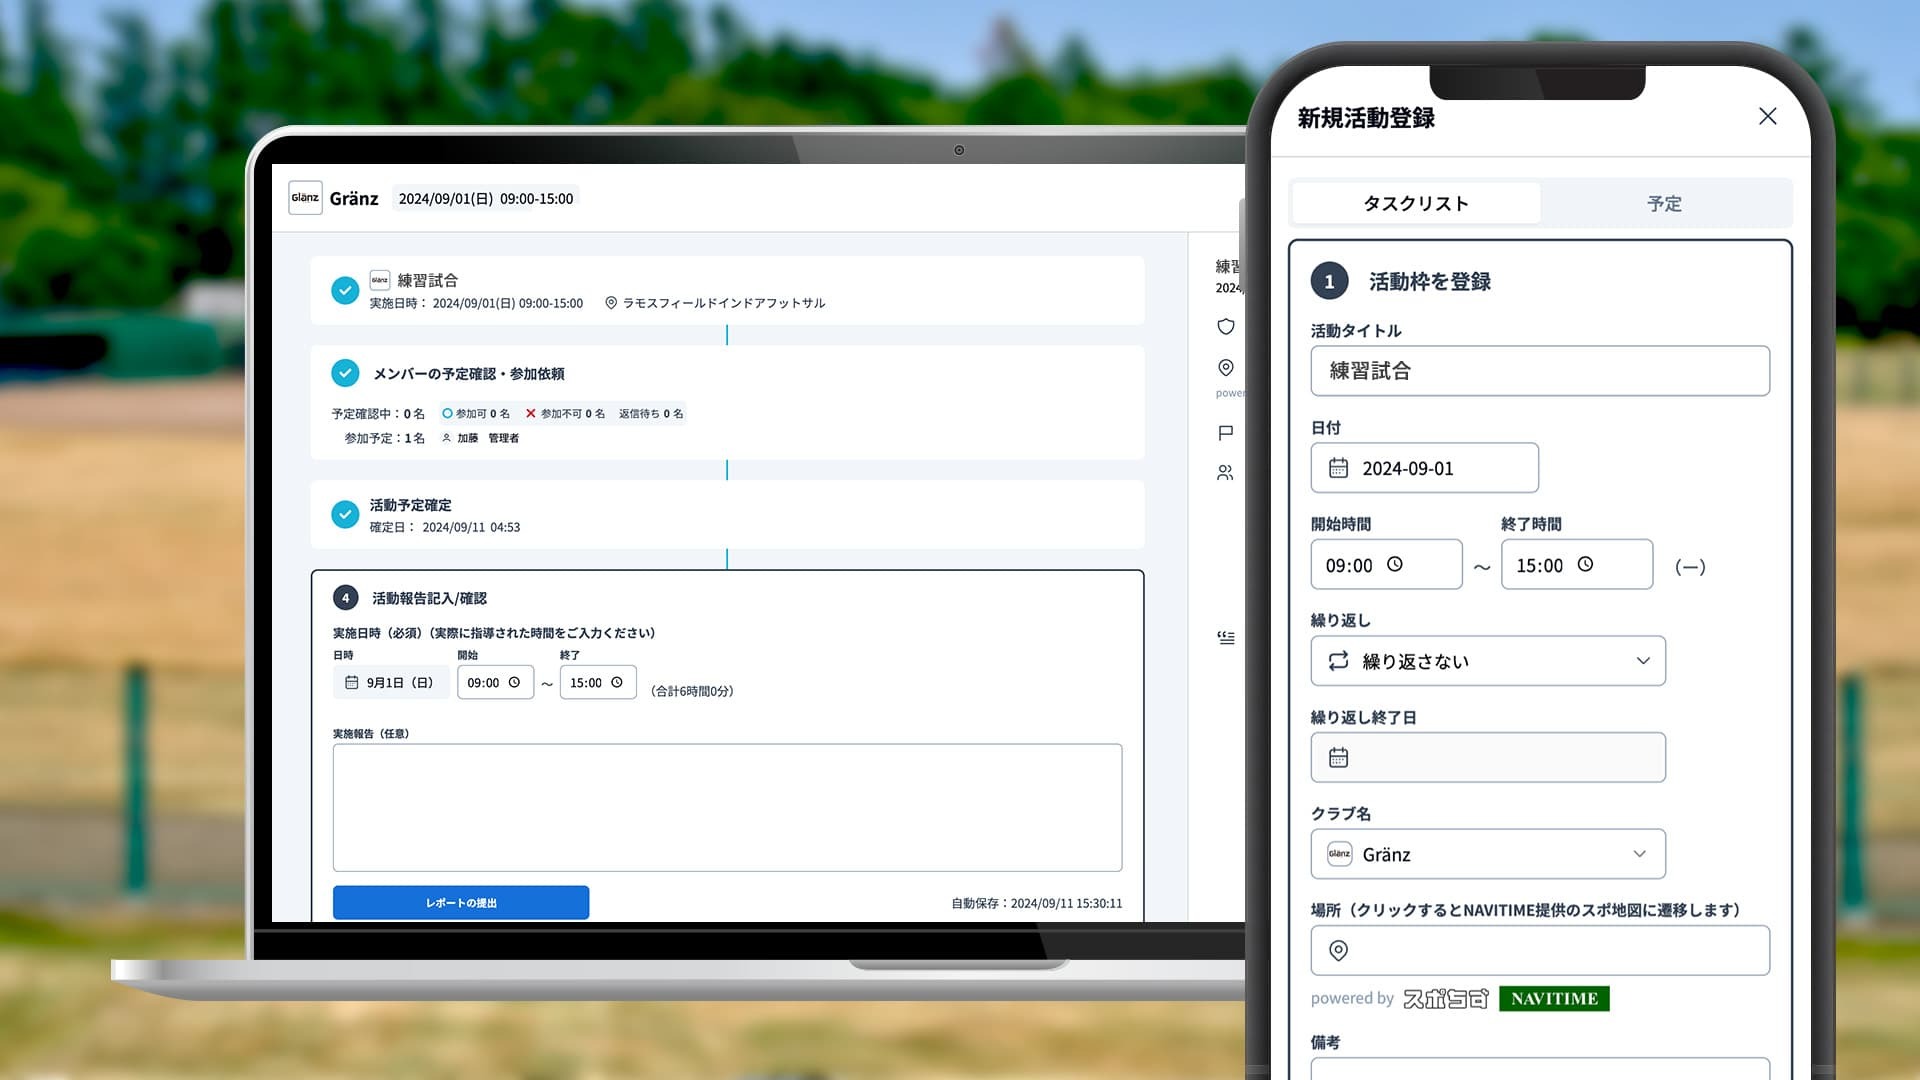Screen dimensions: 1920x1080
Task: Click the 参加予定:1名 label
Action: click(385, 438)
